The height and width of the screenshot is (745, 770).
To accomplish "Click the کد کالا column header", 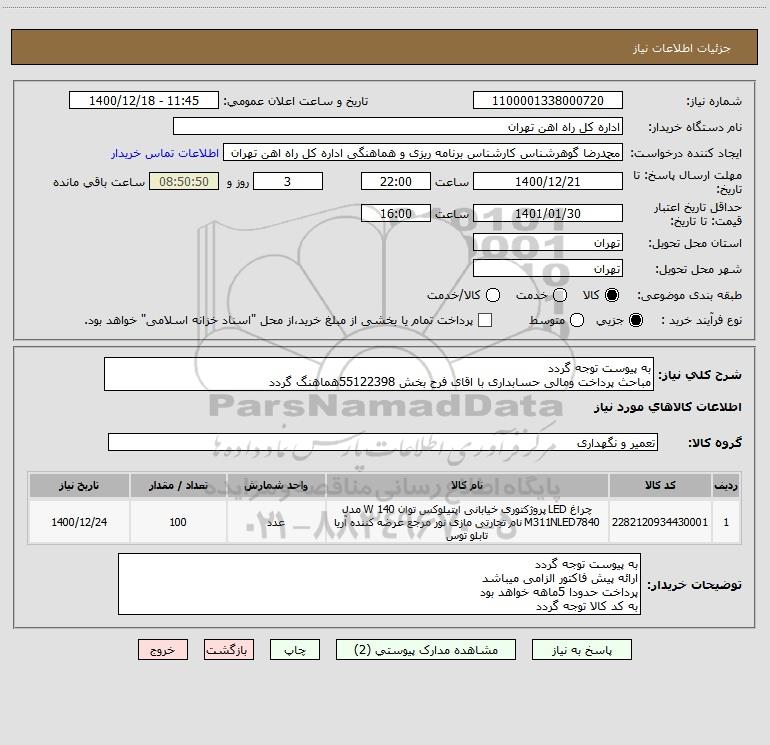I will [660, 485].
